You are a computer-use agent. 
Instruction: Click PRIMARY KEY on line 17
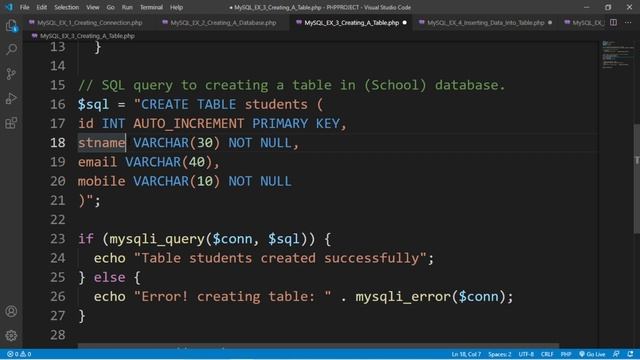[x=296, y=124]
